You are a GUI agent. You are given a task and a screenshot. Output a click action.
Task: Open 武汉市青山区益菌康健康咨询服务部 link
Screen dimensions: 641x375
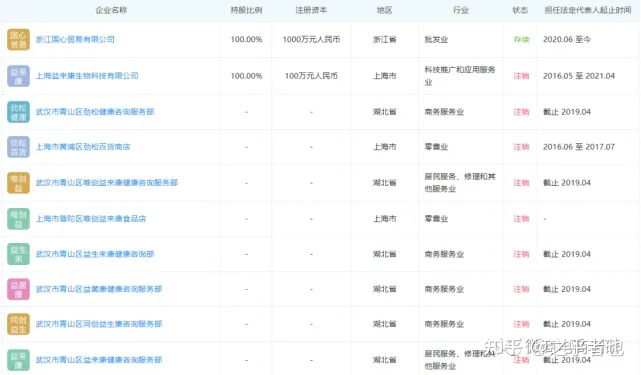point(99,289)
